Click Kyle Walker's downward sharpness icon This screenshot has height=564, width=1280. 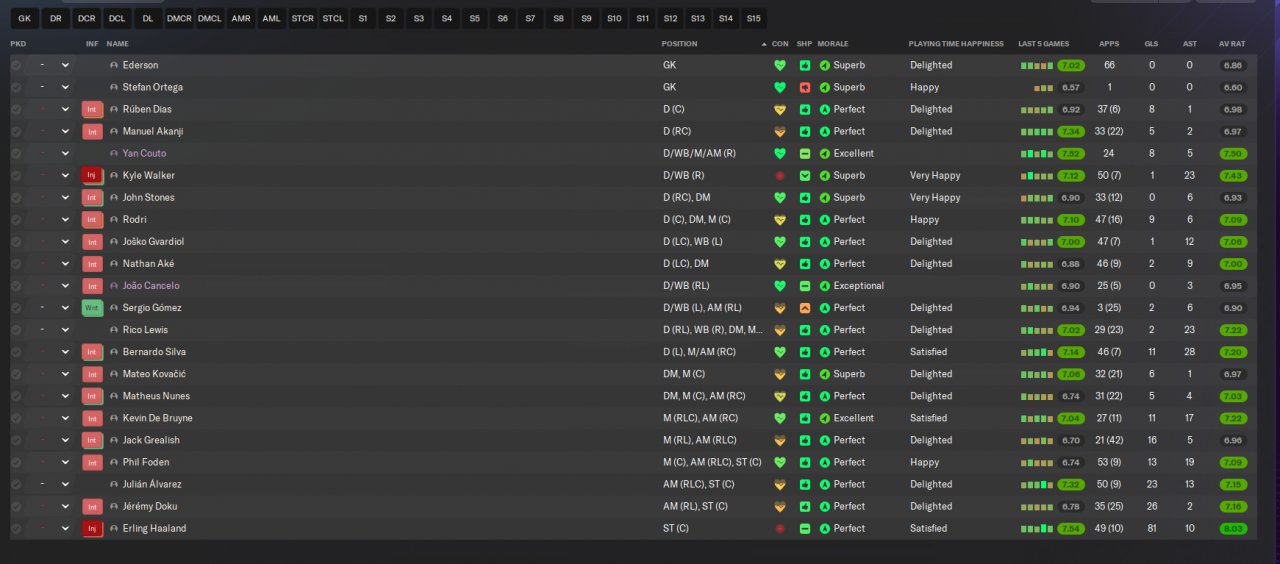[x=805, y=175]
